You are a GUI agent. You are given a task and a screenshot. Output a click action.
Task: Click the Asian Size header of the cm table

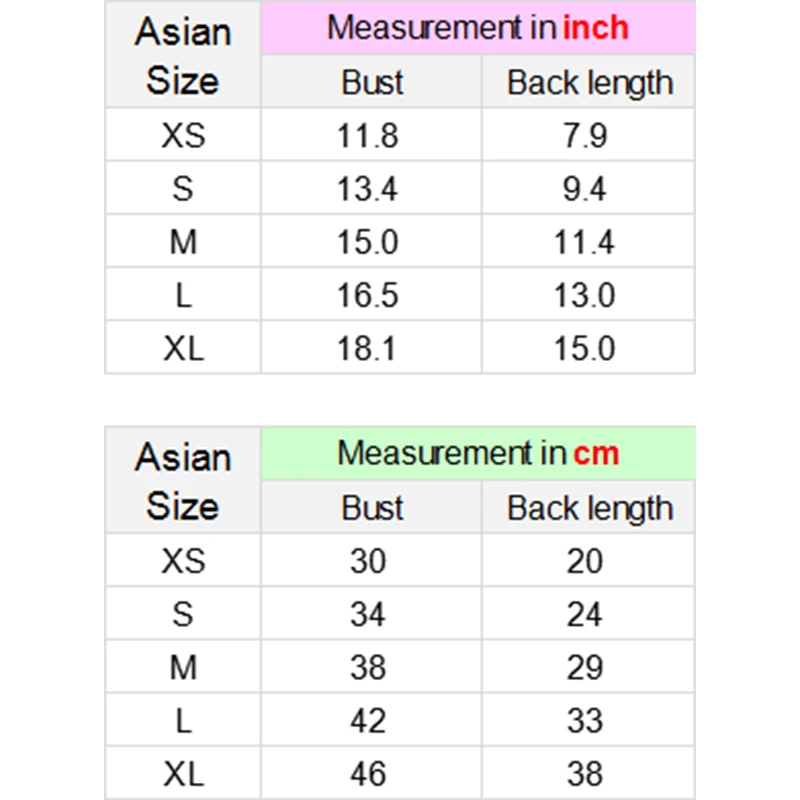click(x=183, y=481)
